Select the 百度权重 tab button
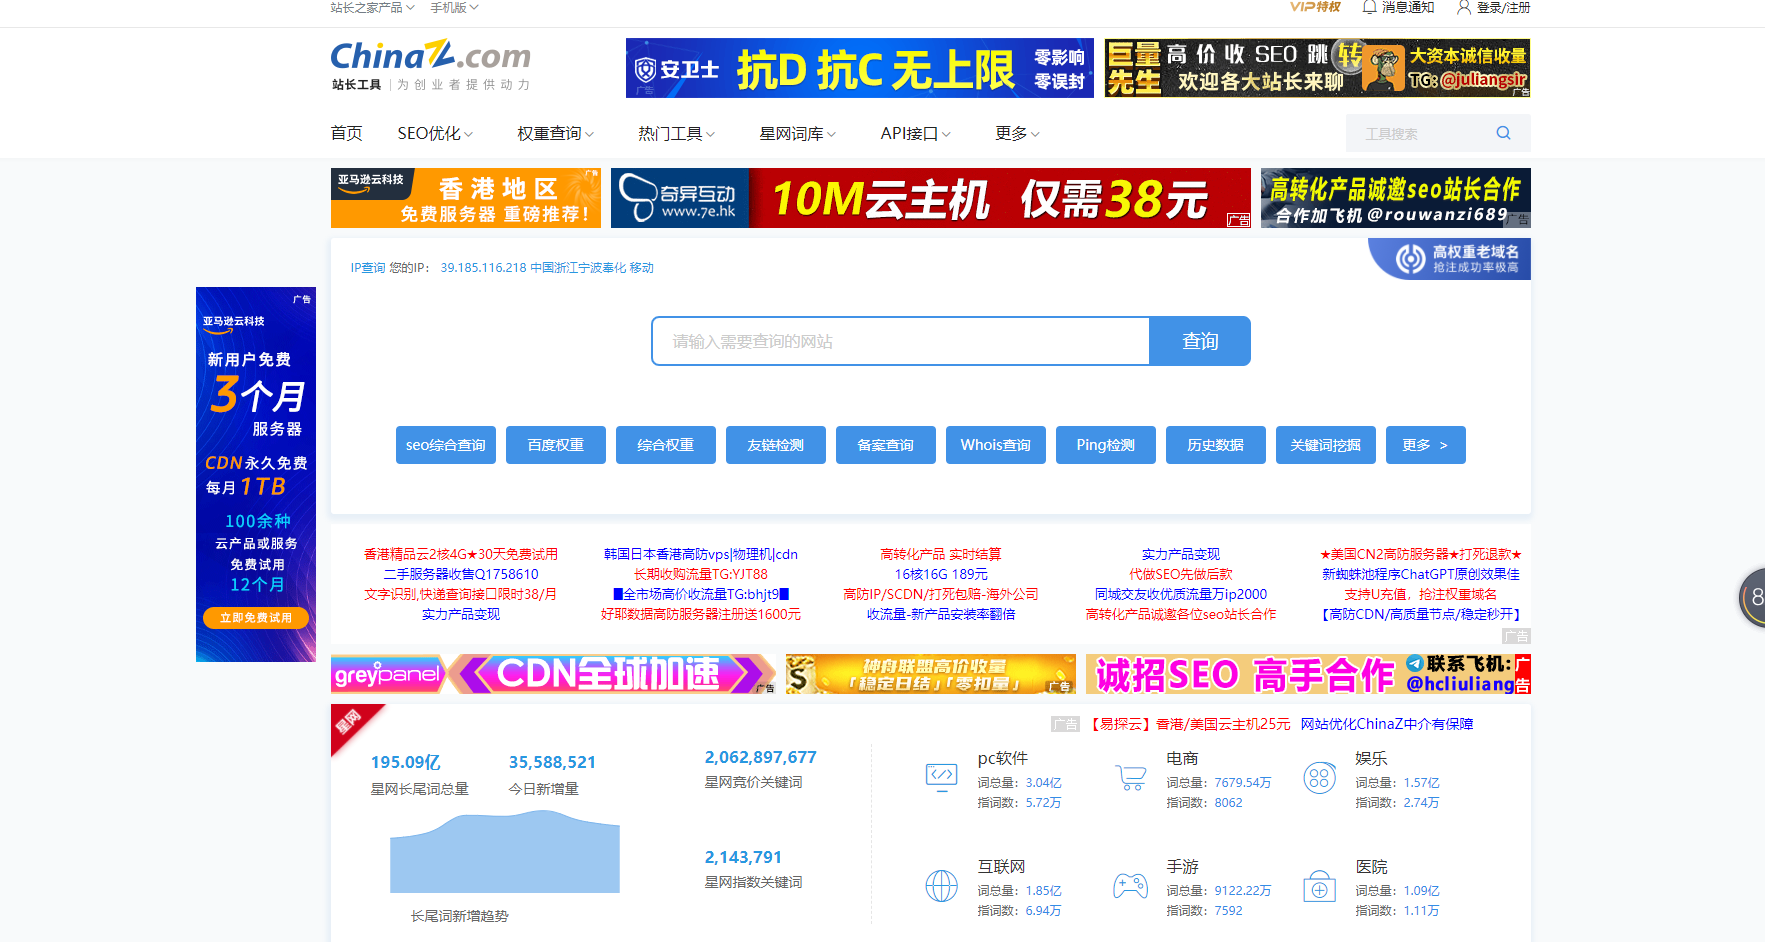This screenshot has height=942, width=1765. (x=556, y=445)
